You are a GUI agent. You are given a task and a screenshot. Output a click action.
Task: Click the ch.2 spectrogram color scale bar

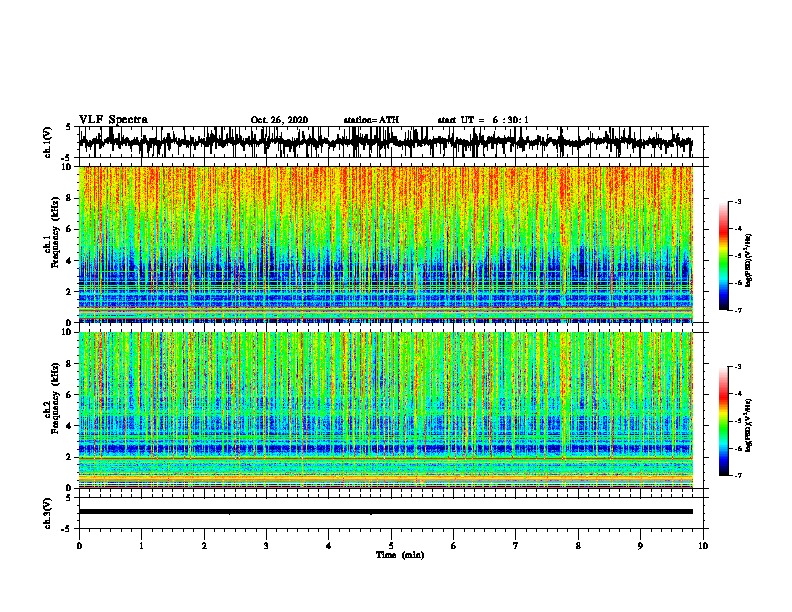point(723,421)
